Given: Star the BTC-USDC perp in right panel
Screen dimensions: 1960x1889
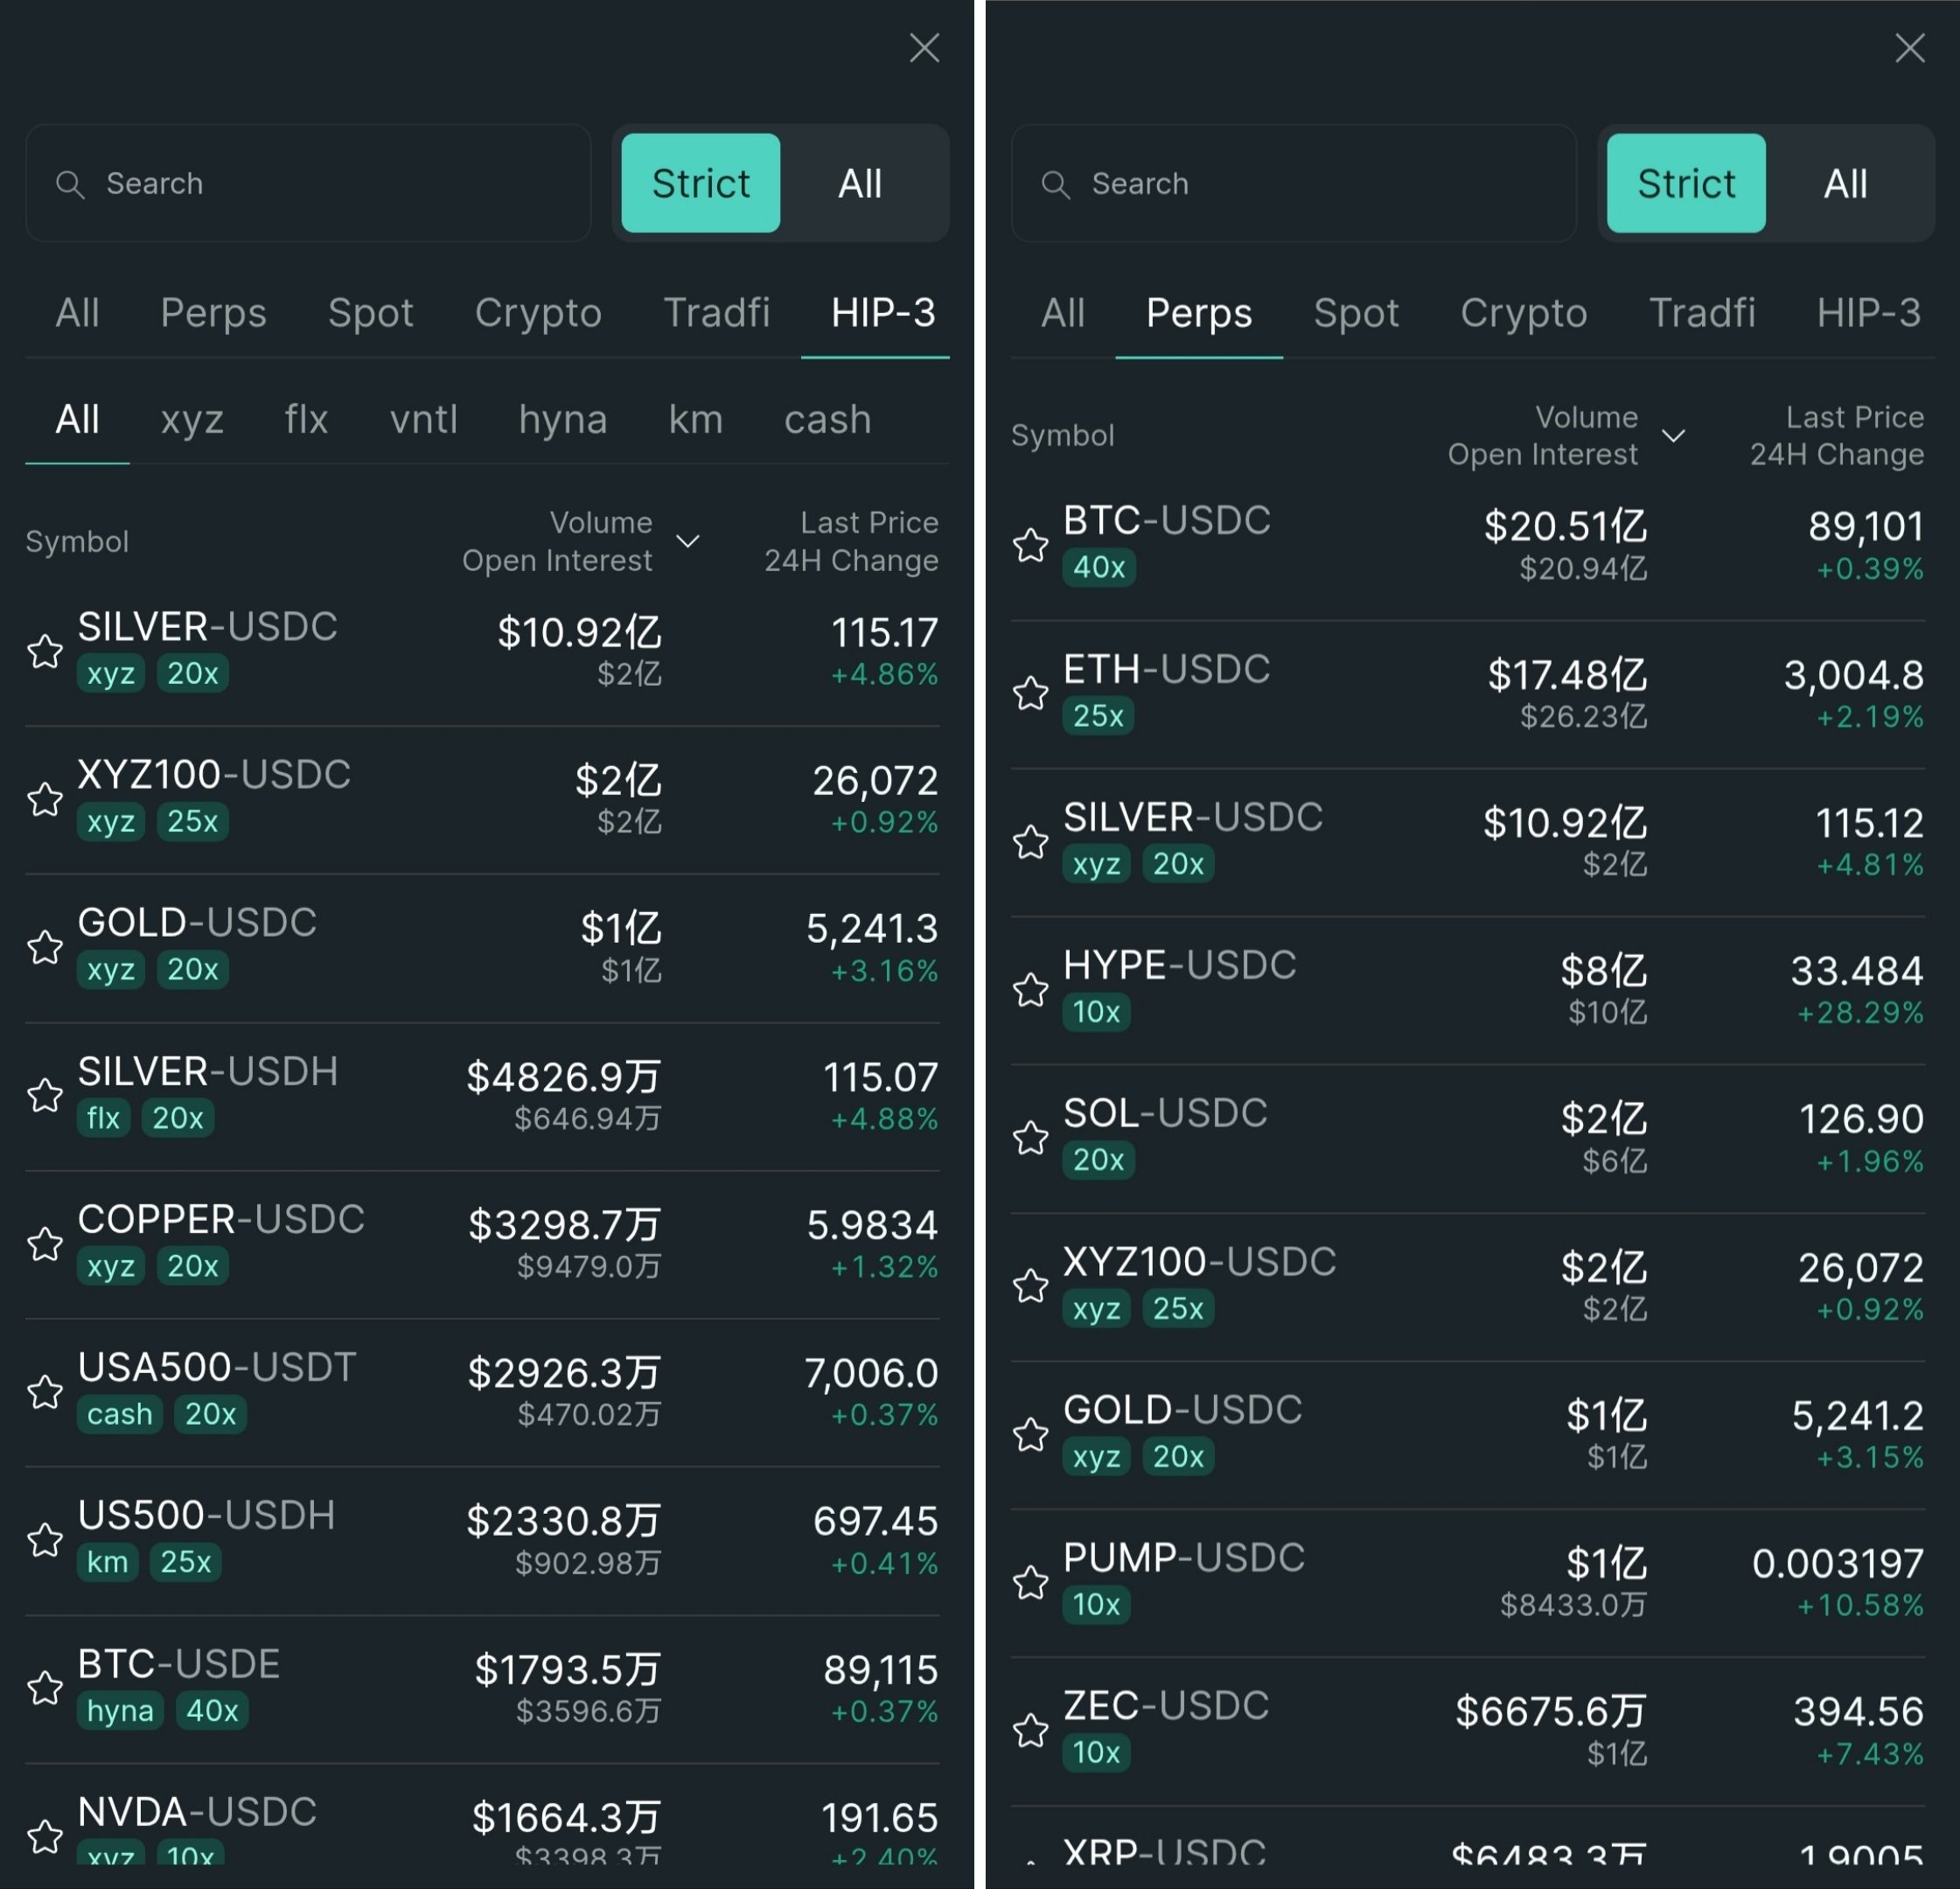Looking at the screenshot, I should (x=1030, y=545).
